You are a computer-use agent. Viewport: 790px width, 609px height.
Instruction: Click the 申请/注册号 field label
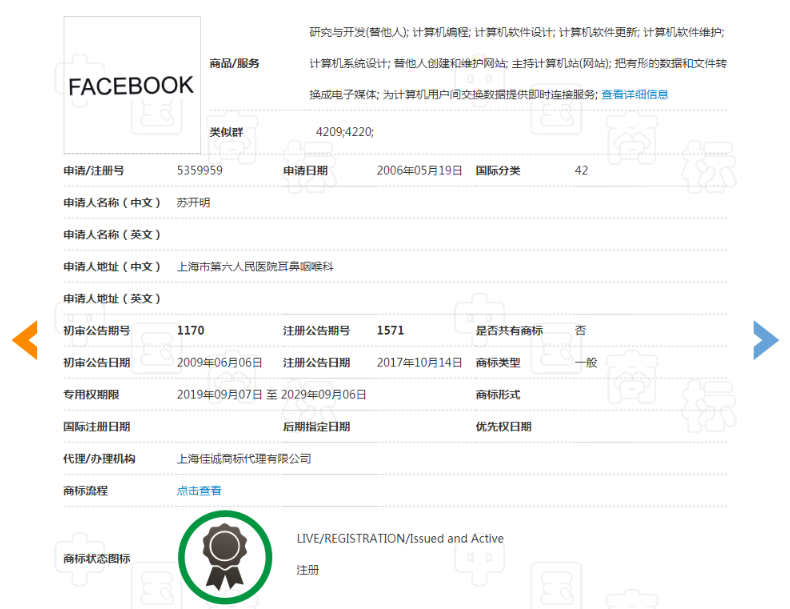click(94, 170)
